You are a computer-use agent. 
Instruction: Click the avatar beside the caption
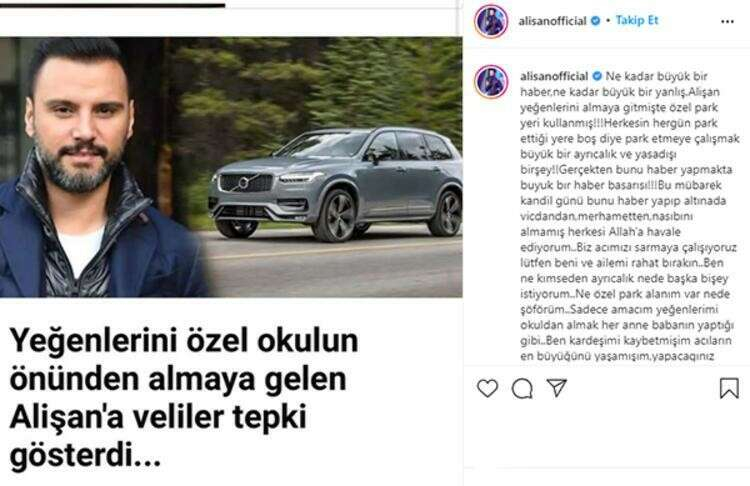[491, 82]
